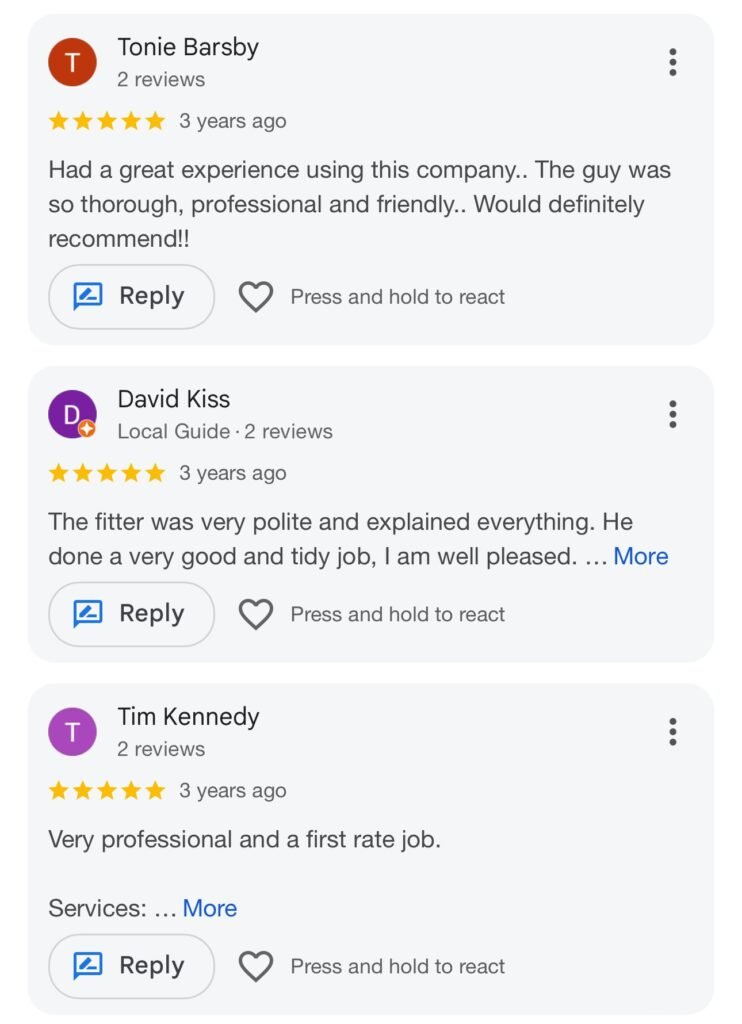Click the heart icon on Tonie Barsby's review
This screenshot has height=1024, width=742.
click(257, 296)
